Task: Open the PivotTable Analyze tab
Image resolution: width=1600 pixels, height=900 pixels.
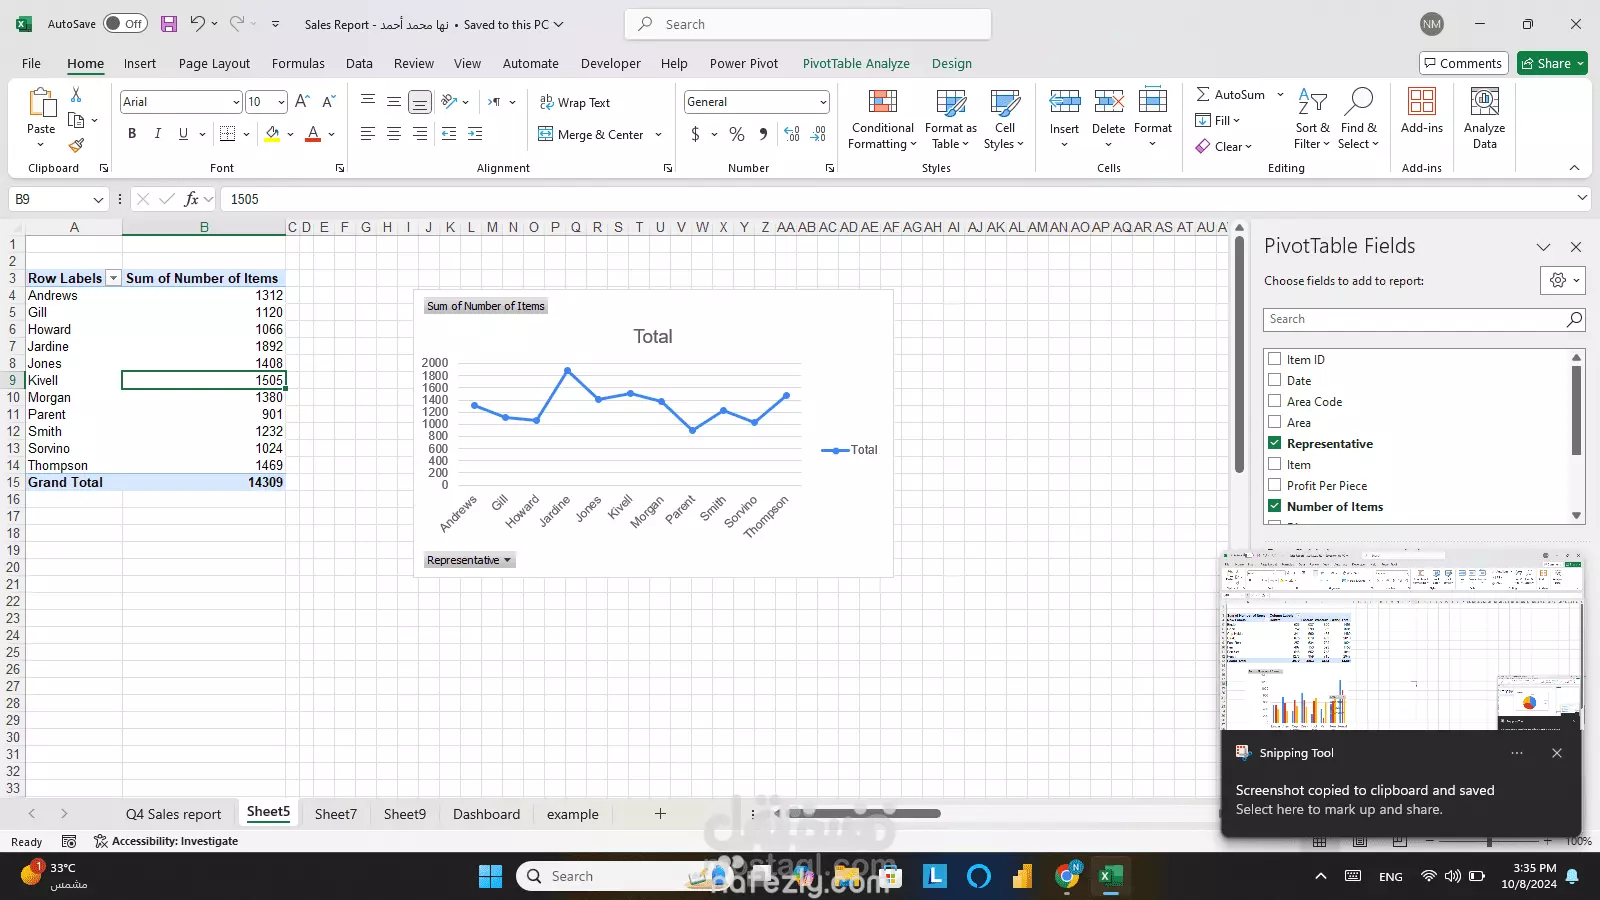Action: tap(856, 63)
